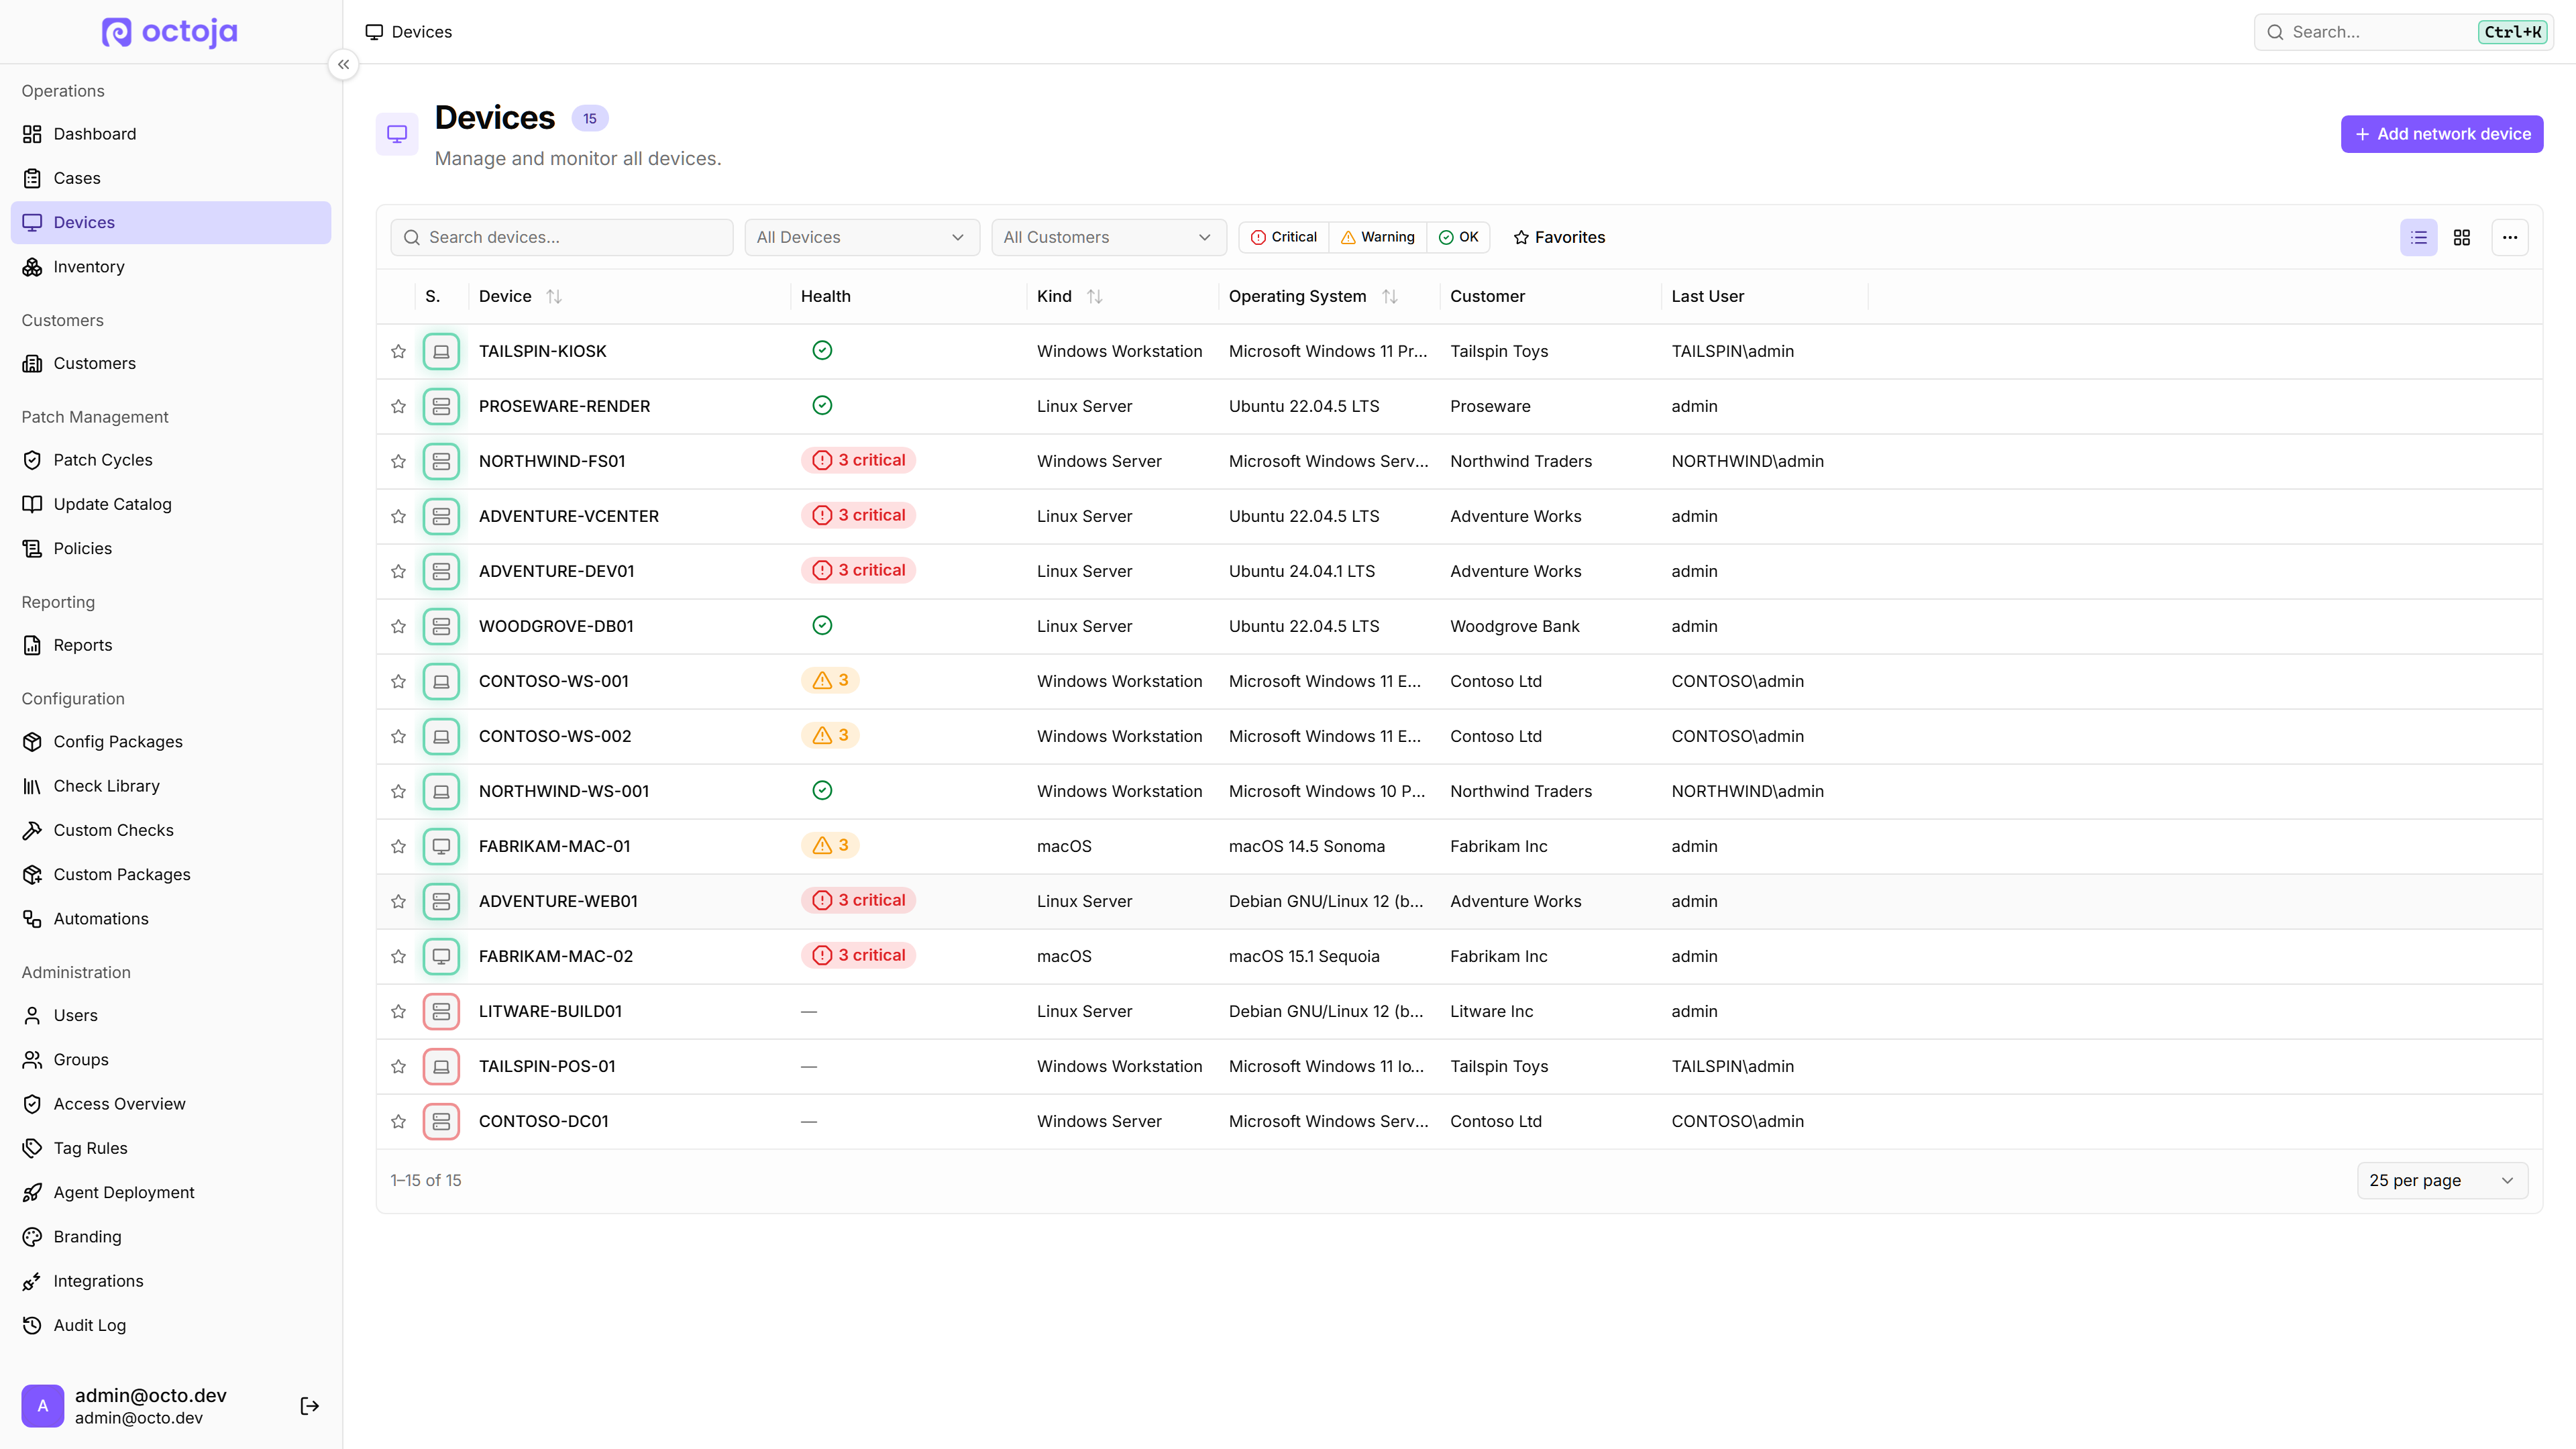Collapse the sidebar with the double-chevron button
The width and height of the screenshot is (2576, 1449).
(x=343, y=65)
